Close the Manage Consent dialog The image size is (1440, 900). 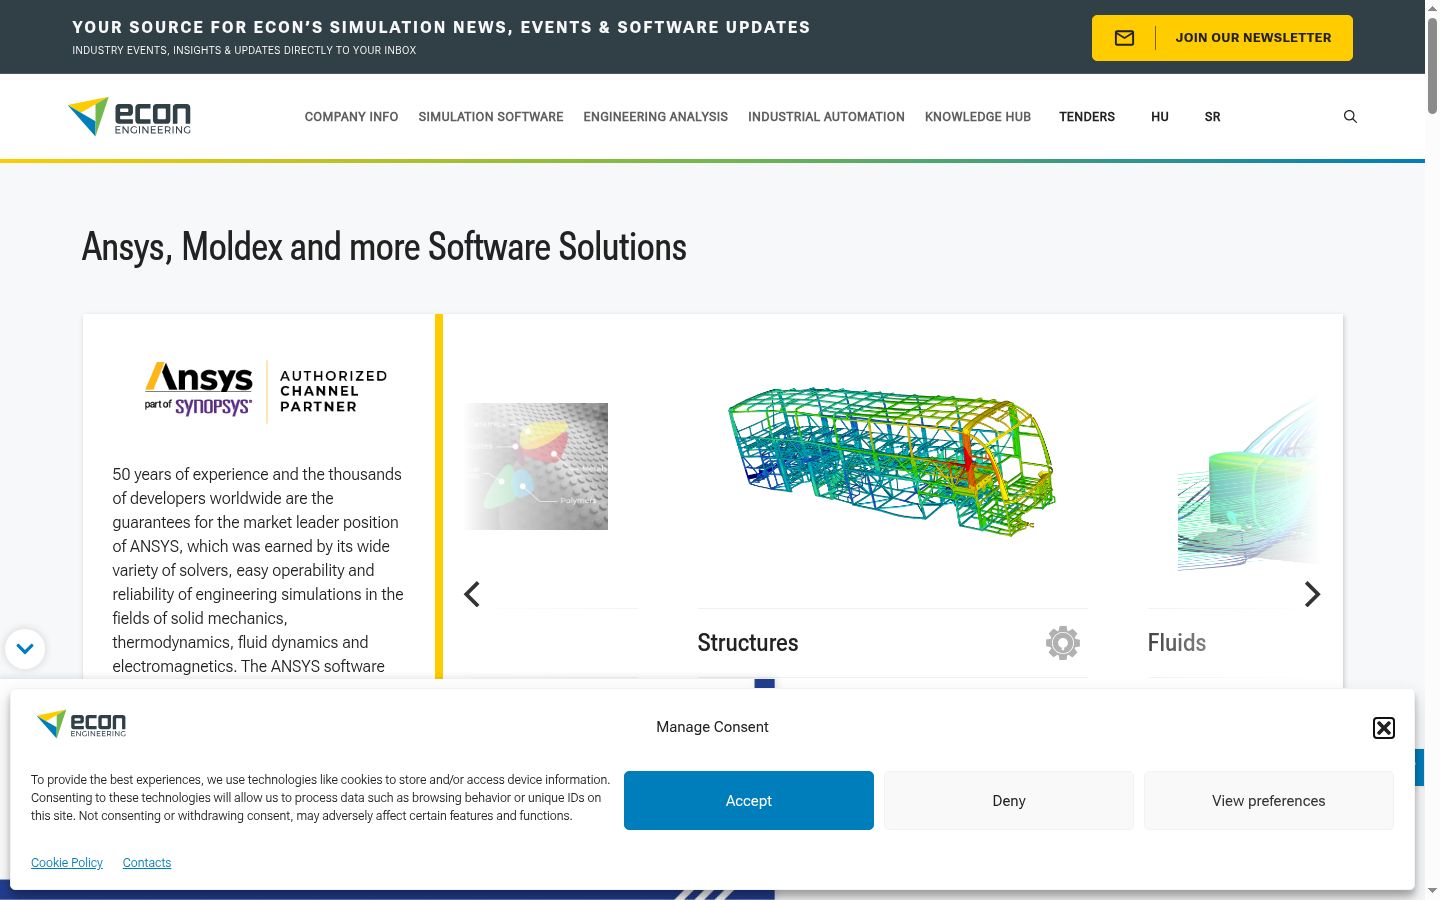tap(1384, 728)
